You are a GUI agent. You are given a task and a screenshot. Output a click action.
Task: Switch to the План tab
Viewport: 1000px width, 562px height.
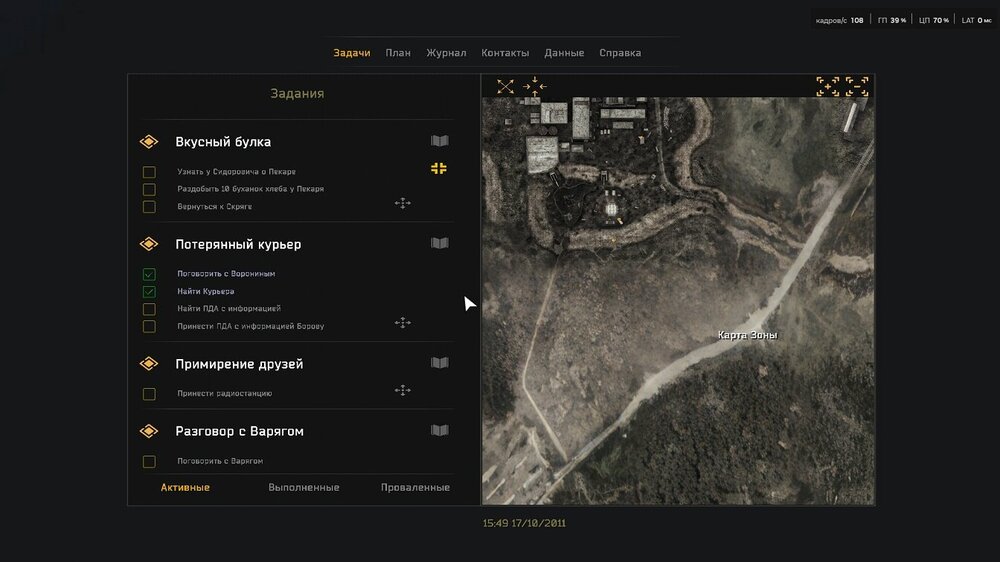point(398,53)
